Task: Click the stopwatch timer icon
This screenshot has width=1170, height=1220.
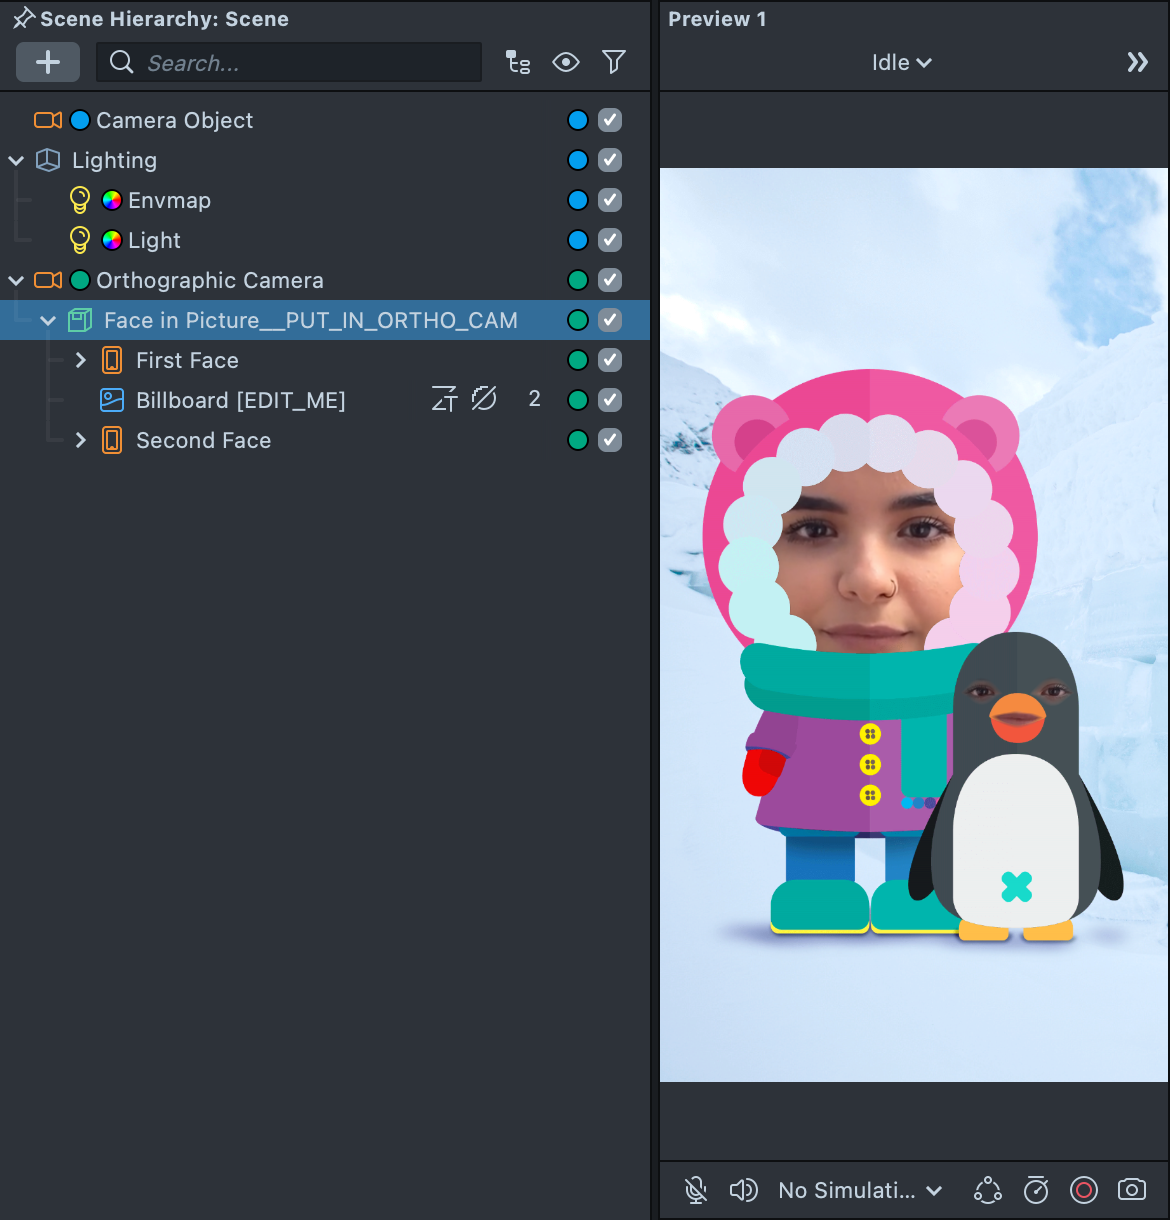Action: (x=1036, y=1190)
